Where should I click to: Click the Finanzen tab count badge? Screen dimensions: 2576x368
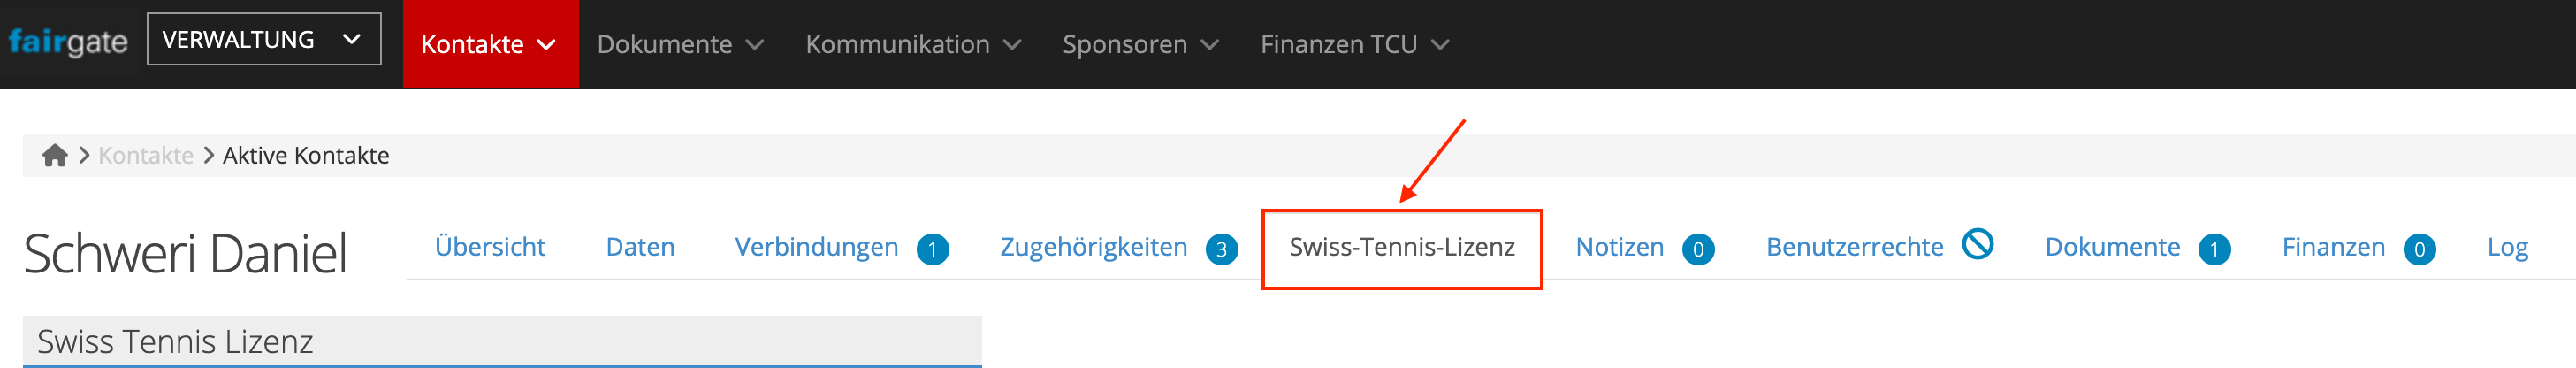pos(2418,249)
